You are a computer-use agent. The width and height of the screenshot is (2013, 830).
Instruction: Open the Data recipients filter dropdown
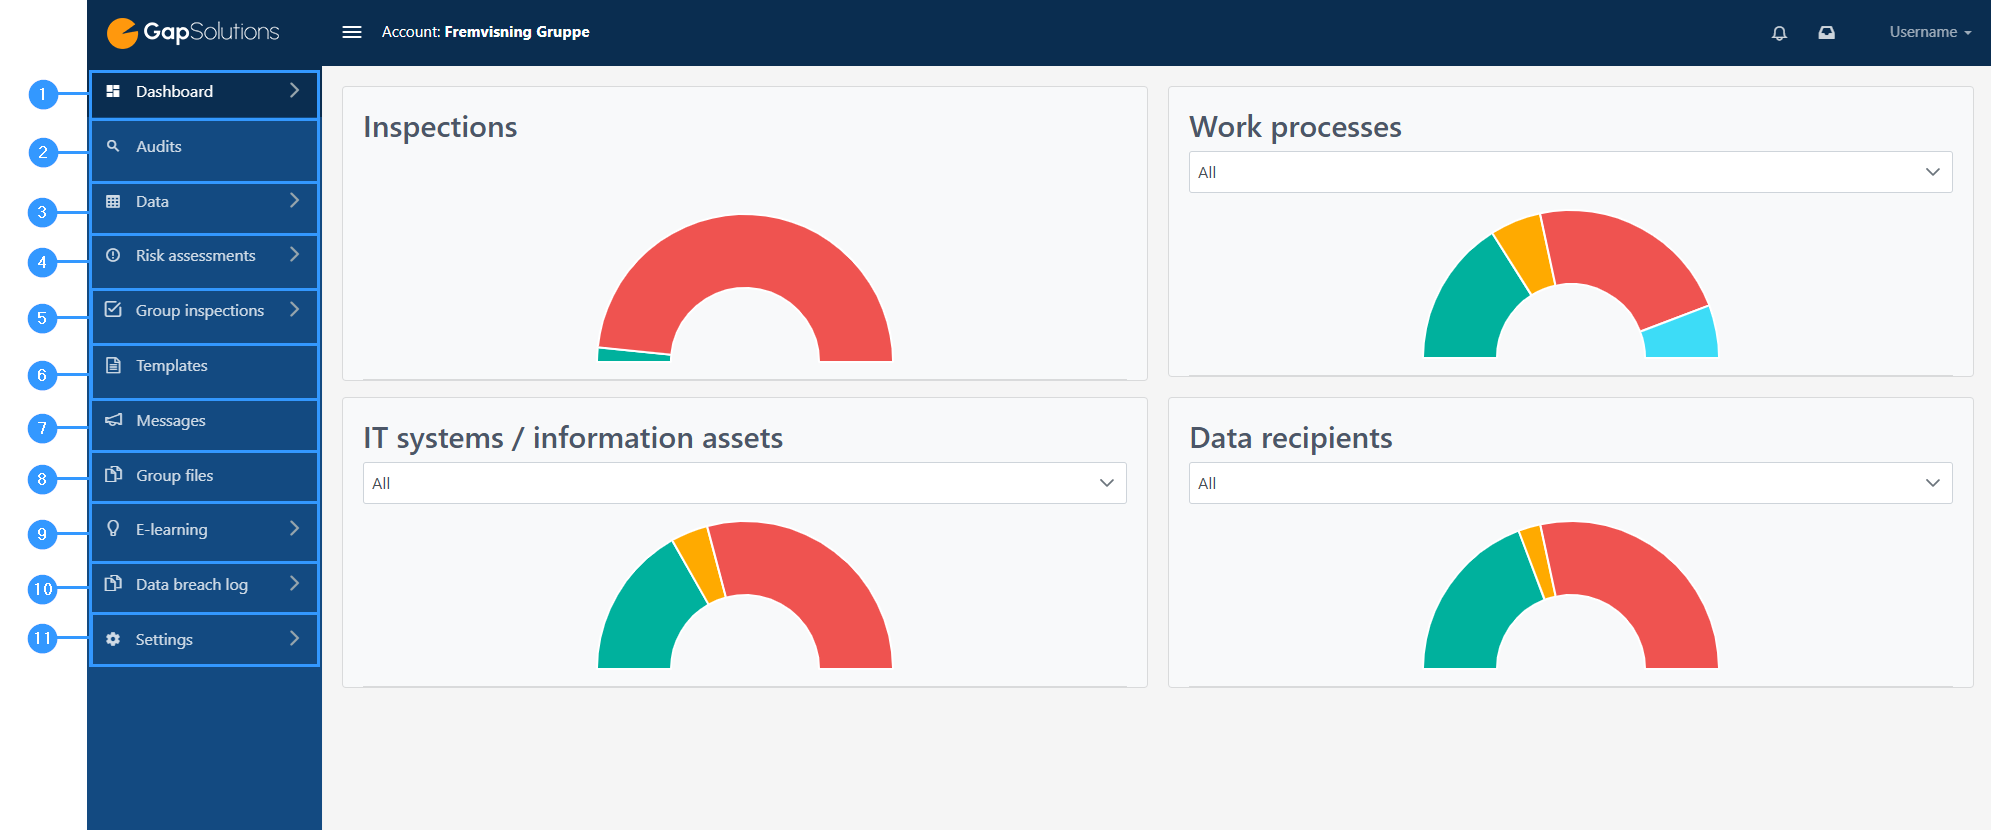coord(1570,483)
